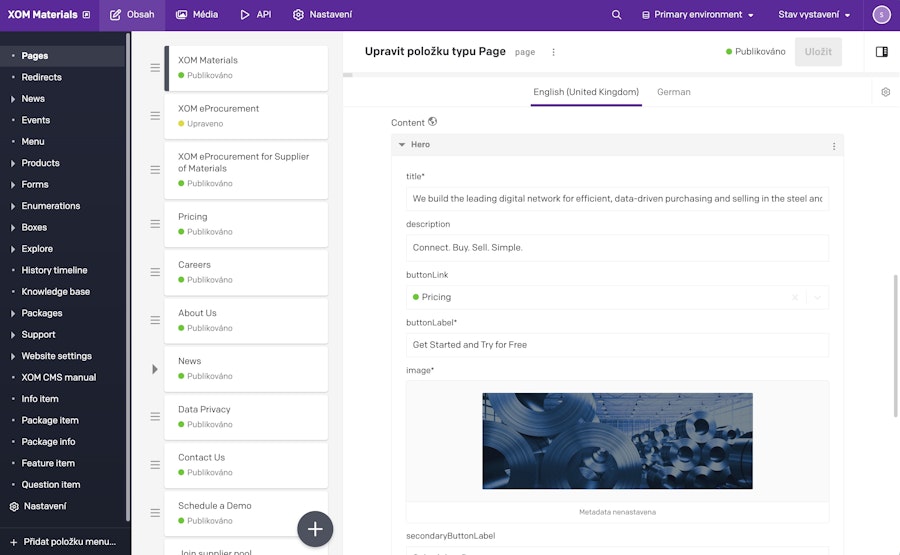Switch to English (United Kingdom) tab
The image size is (900, 555).
[x=585, y=92]
